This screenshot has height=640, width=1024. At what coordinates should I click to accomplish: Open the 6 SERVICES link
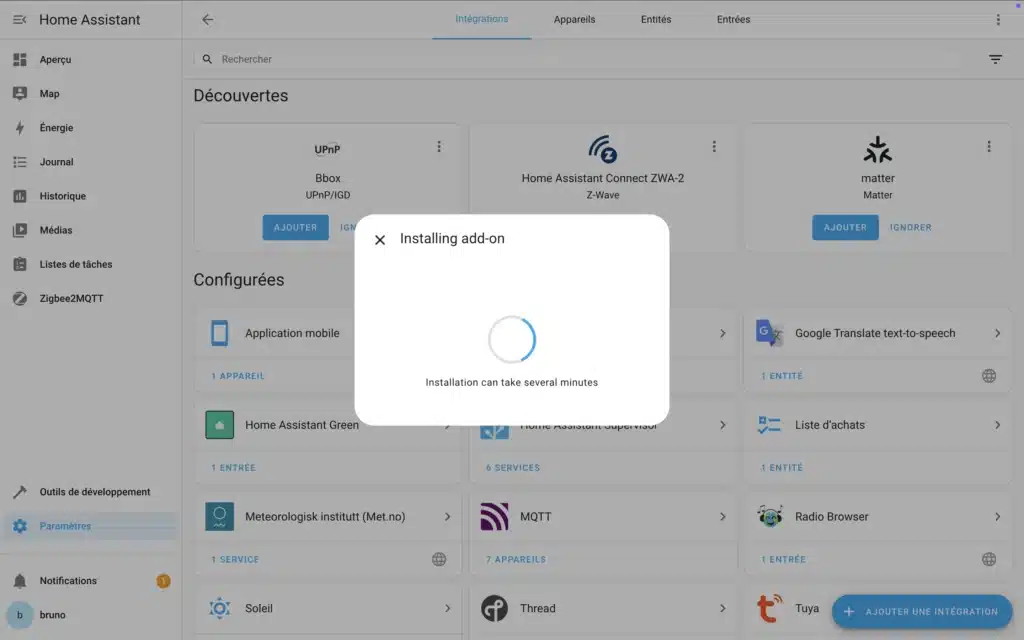(513, 468)
